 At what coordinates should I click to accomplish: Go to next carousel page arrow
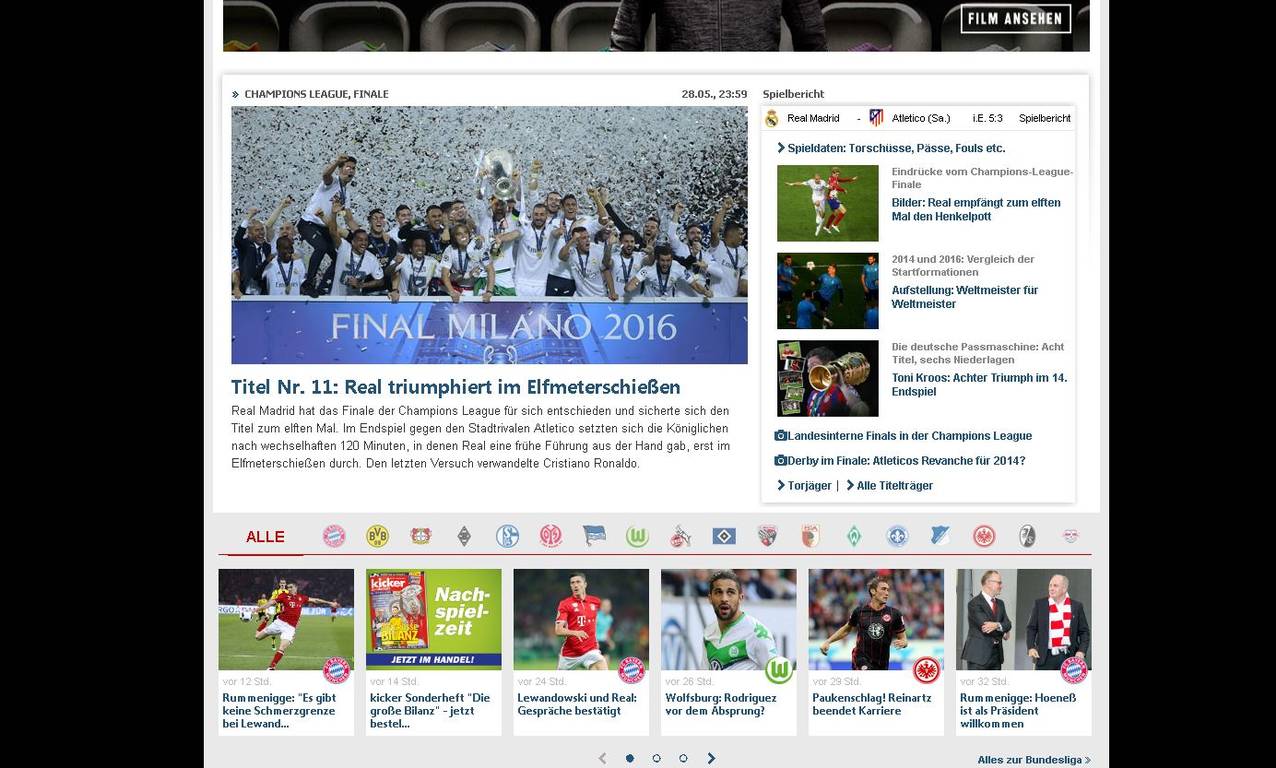click(711, 759)
